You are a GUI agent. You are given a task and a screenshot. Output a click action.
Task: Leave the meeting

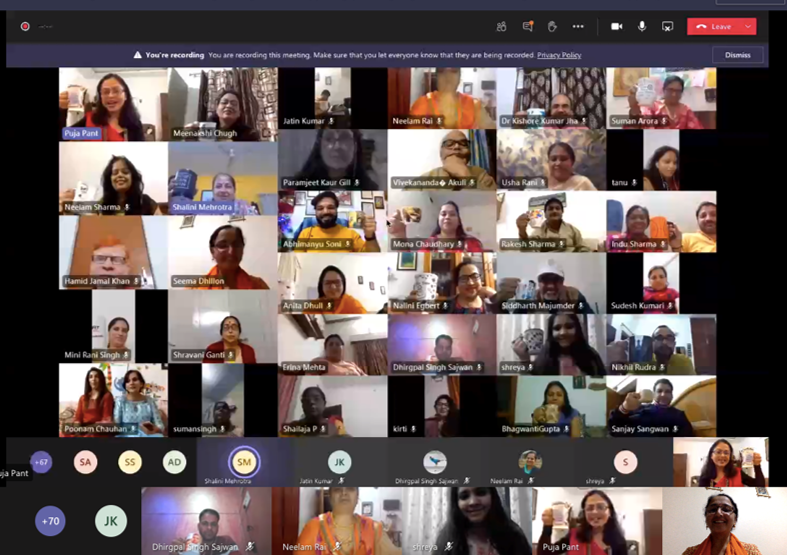pos(714,27)
